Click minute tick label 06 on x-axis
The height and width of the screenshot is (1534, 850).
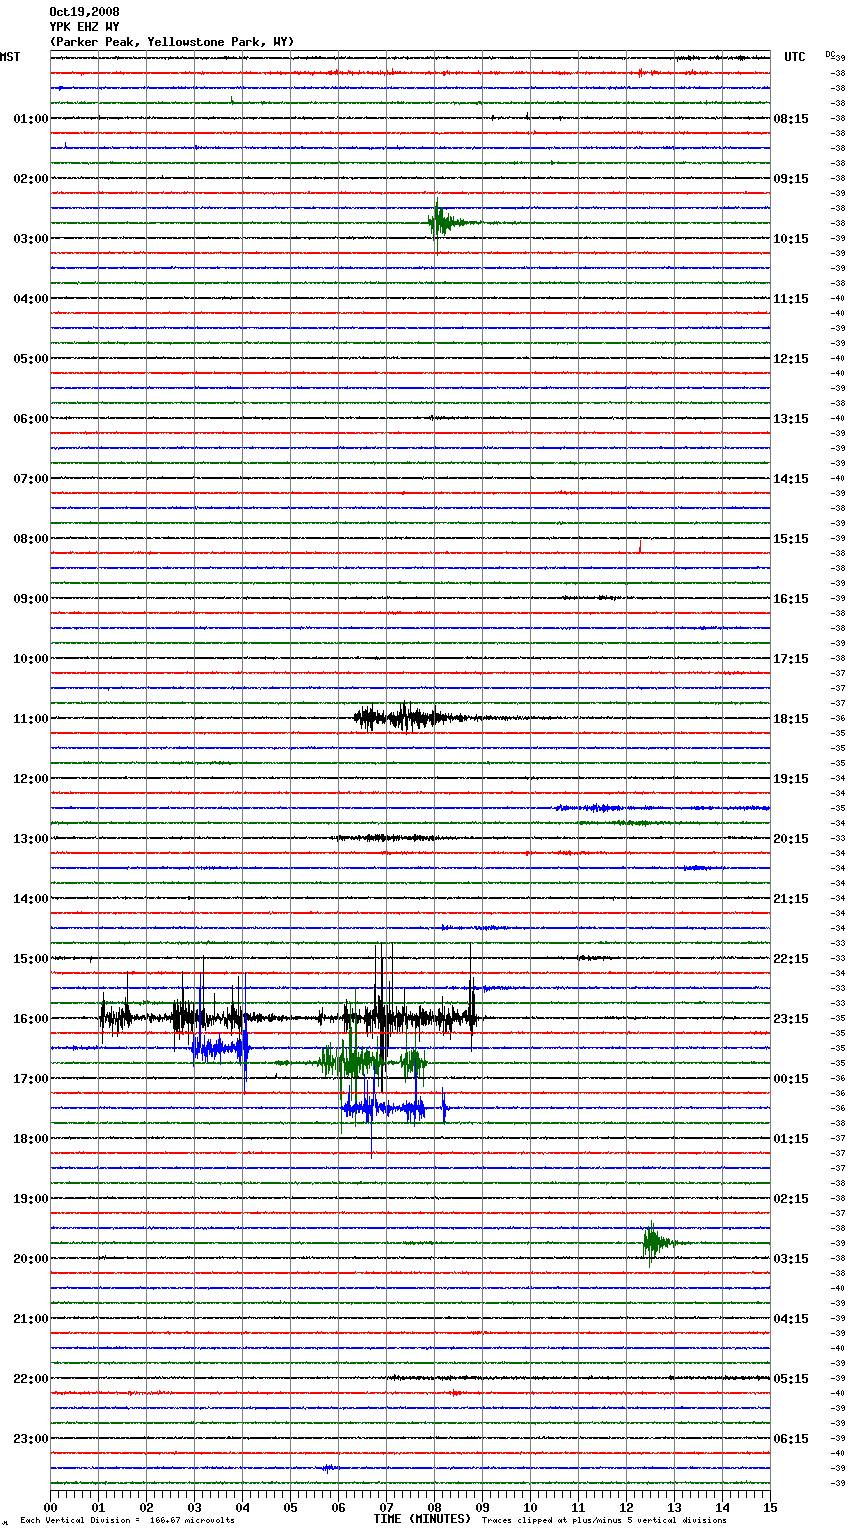[338, 1507]
